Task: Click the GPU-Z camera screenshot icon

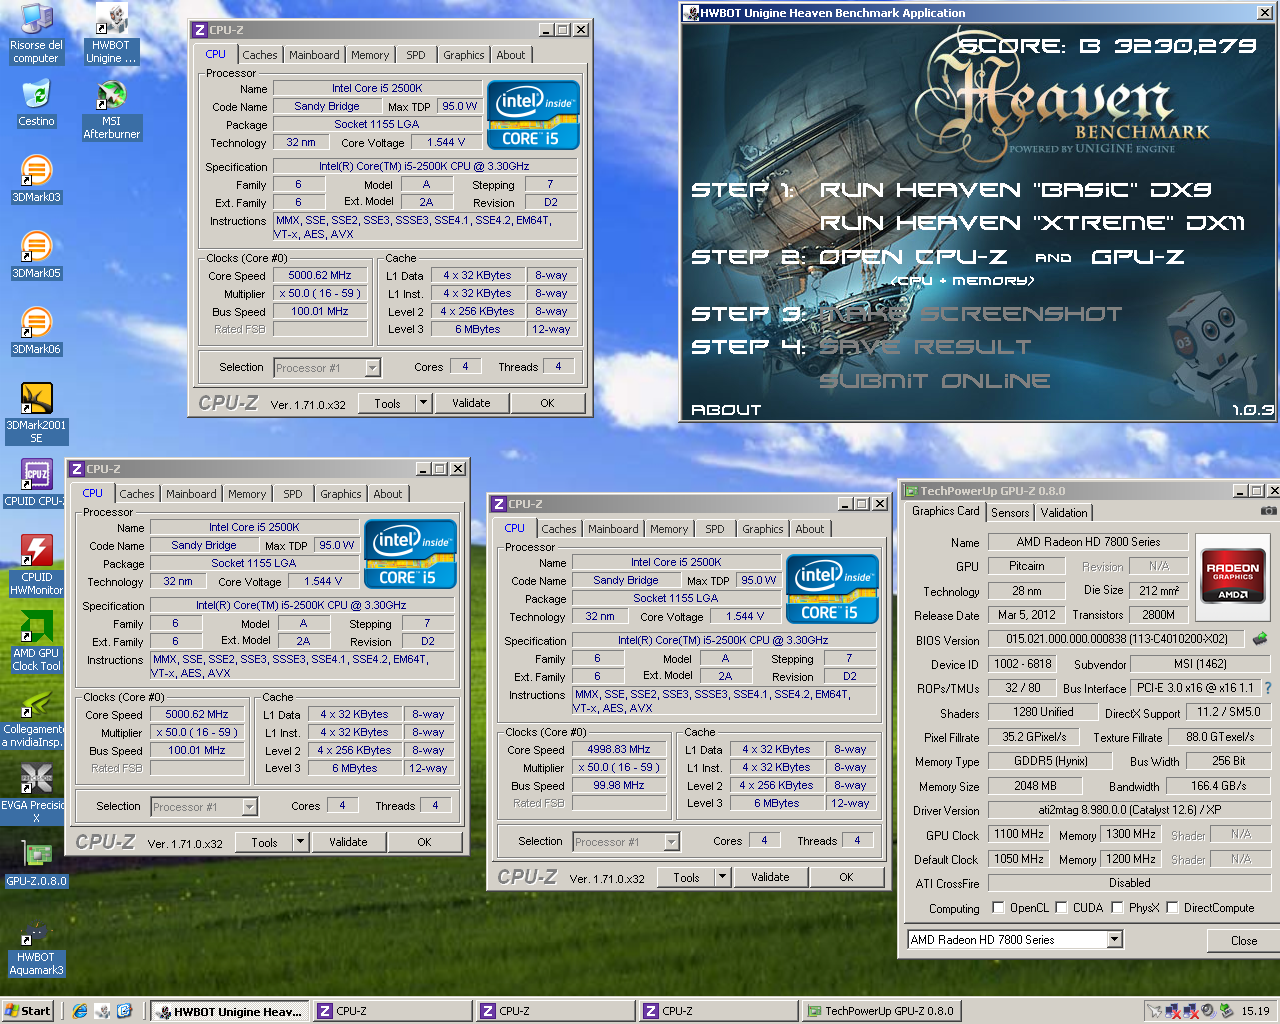Action: point(1268,511)
